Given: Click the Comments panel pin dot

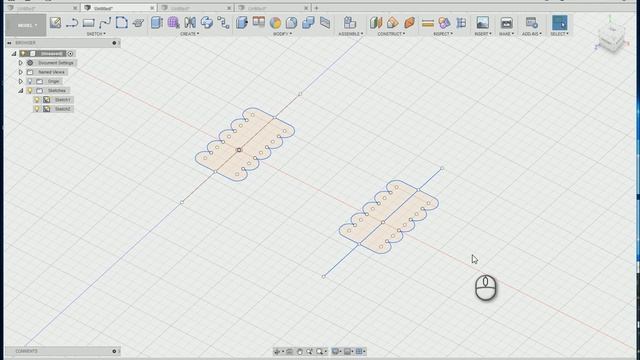Looking at the screenshot, I should (114, 351).
